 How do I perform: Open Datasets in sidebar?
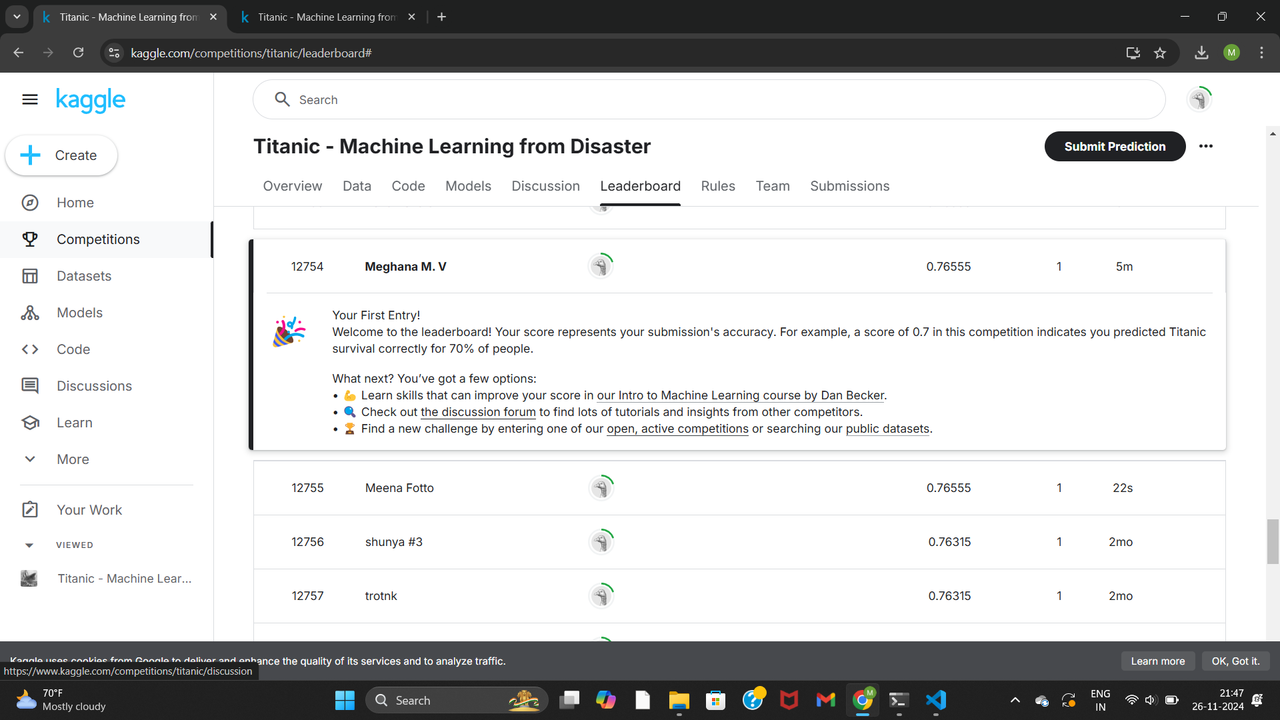[84, 276]
